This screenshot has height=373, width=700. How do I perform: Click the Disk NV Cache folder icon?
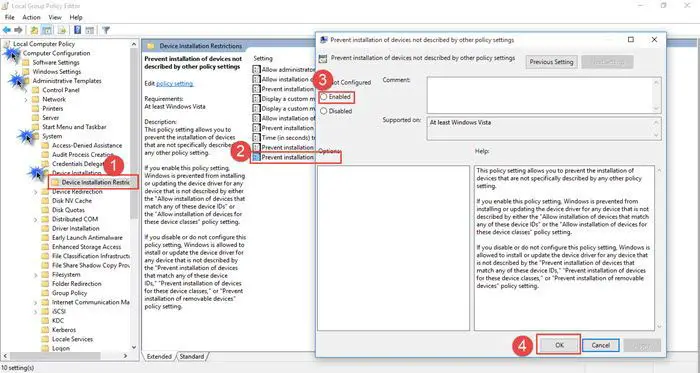45,201
